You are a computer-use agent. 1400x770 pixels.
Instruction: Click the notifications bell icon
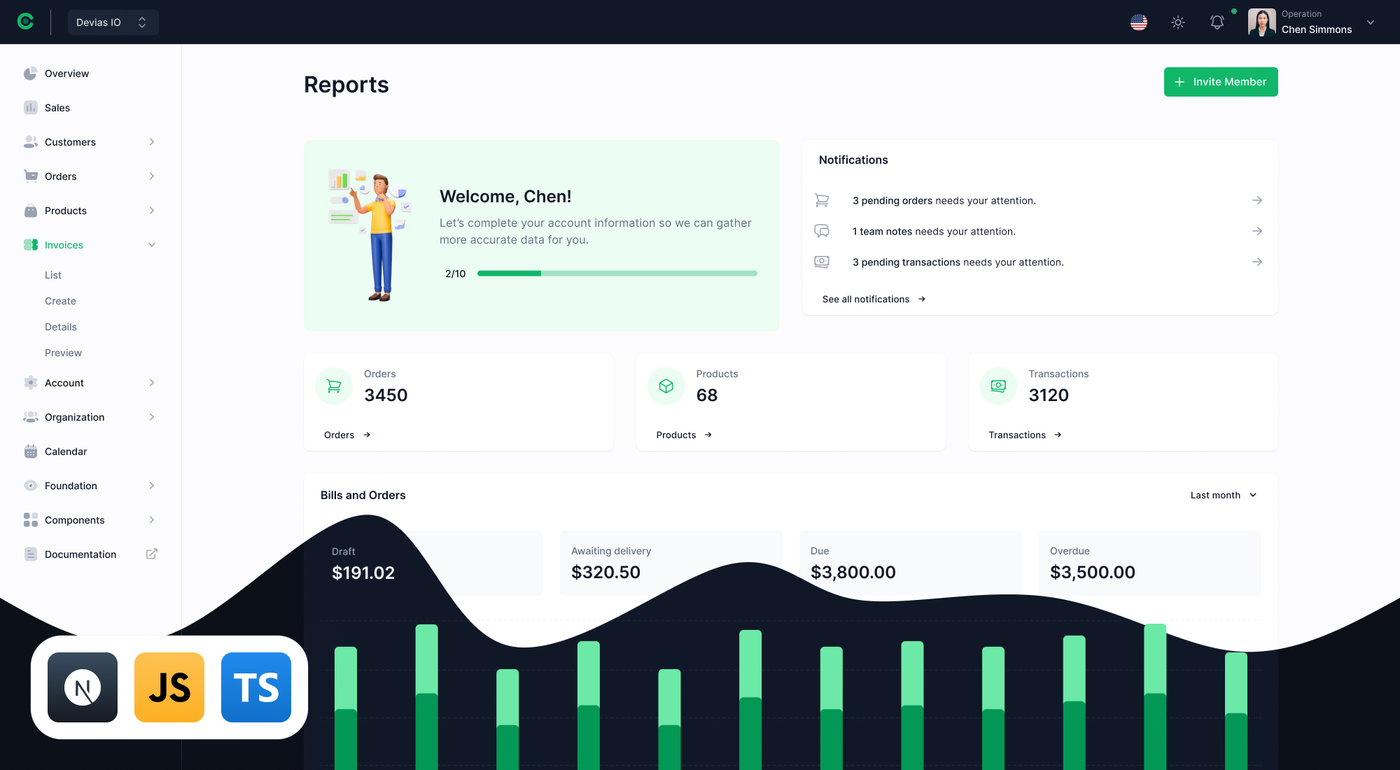pyautogui.click(x=1217, y=21)
